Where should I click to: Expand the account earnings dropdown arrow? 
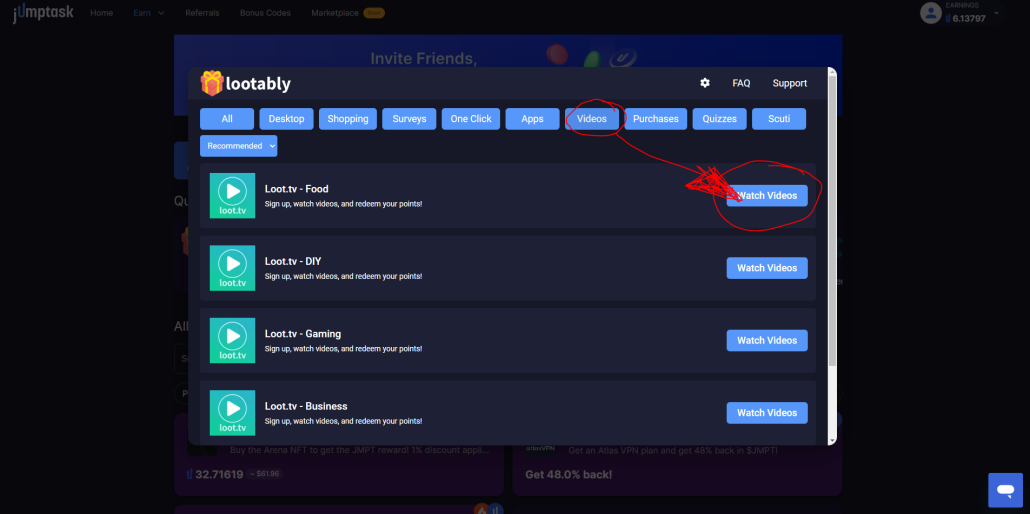pyautogui.click(x=996, y=13)
